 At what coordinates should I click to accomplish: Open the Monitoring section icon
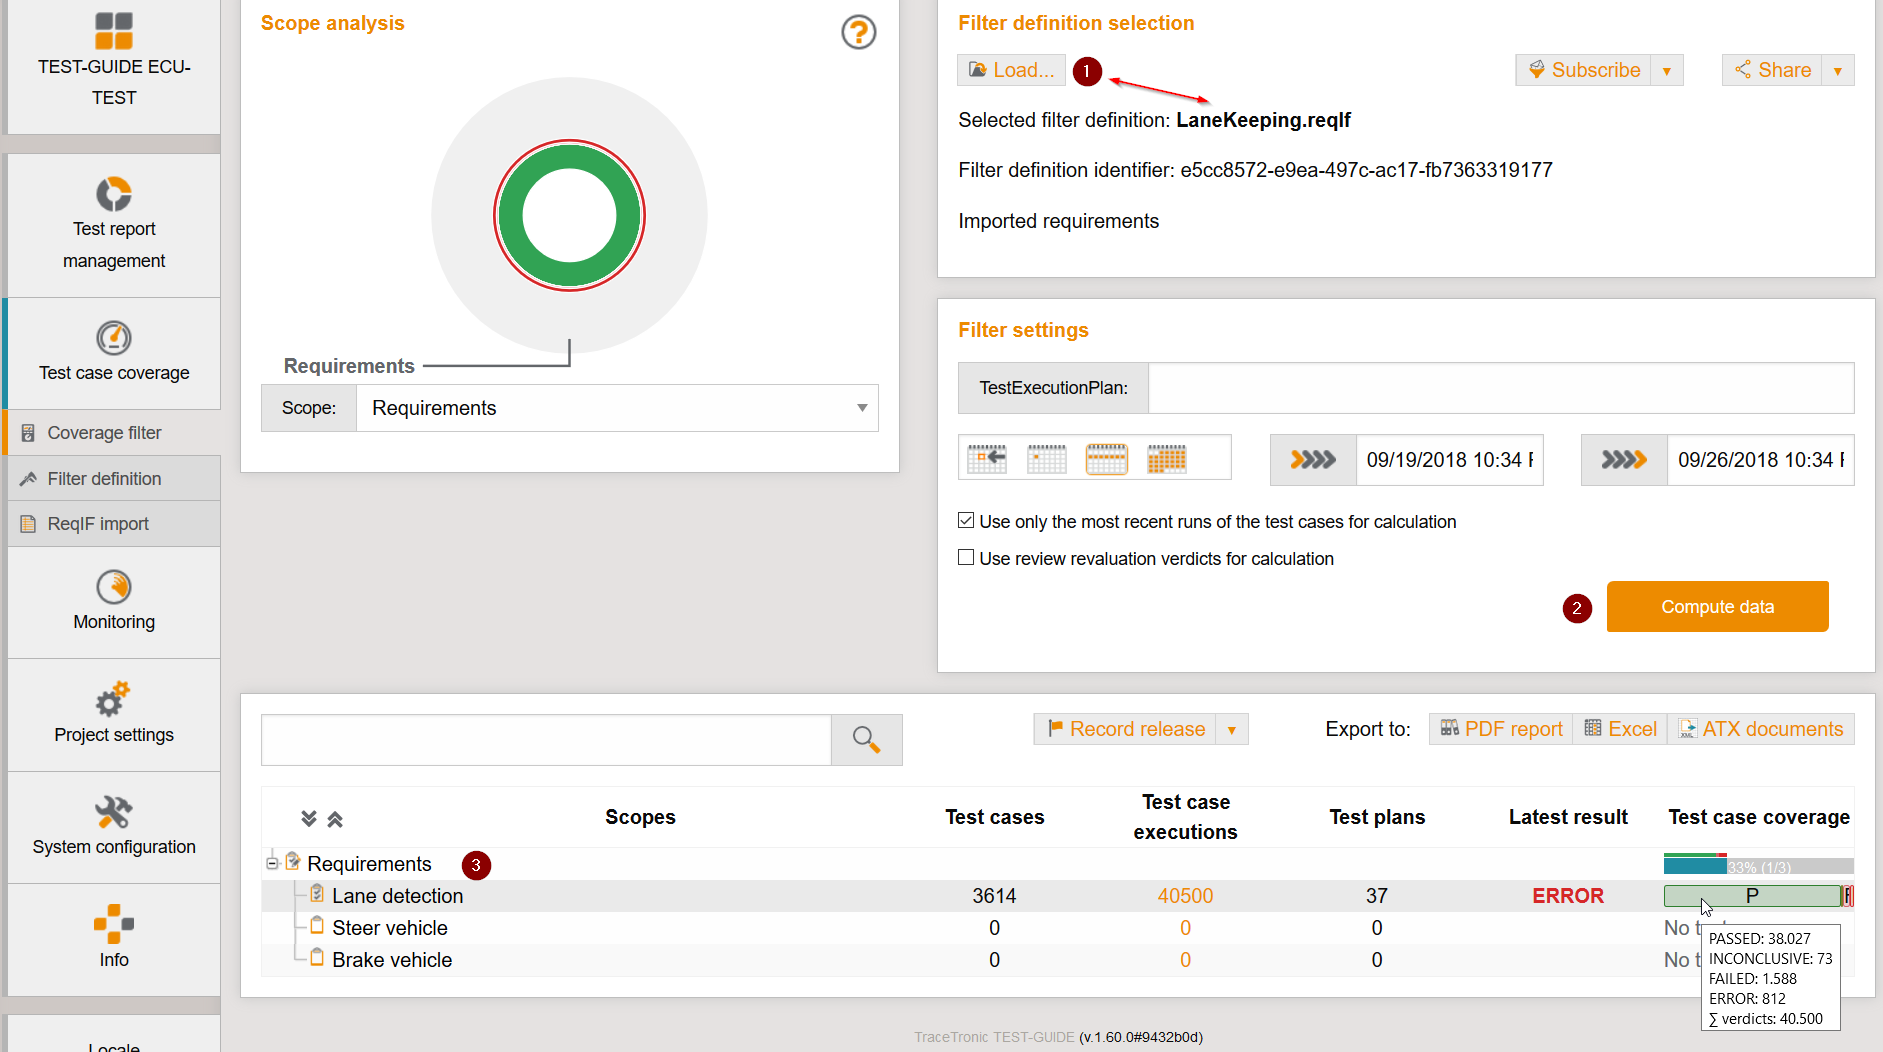(x=114, y=587)
